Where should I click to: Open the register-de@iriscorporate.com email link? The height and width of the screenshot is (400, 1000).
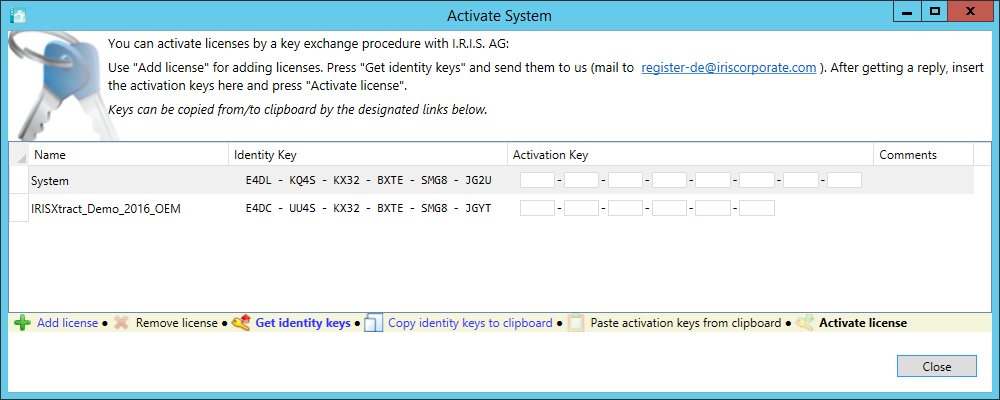728,68
